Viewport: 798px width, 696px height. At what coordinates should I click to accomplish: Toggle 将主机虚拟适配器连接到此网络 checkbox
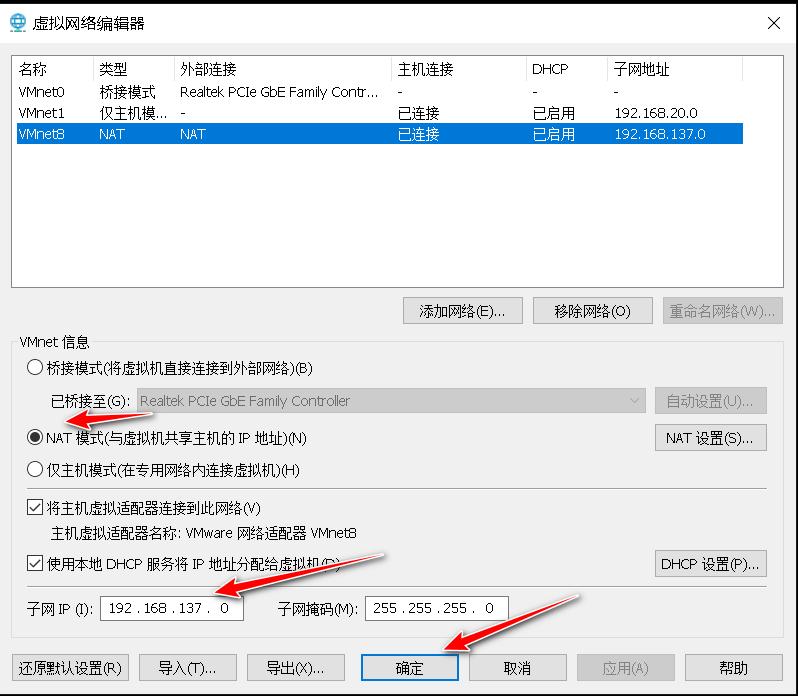[x=35, y=507]
